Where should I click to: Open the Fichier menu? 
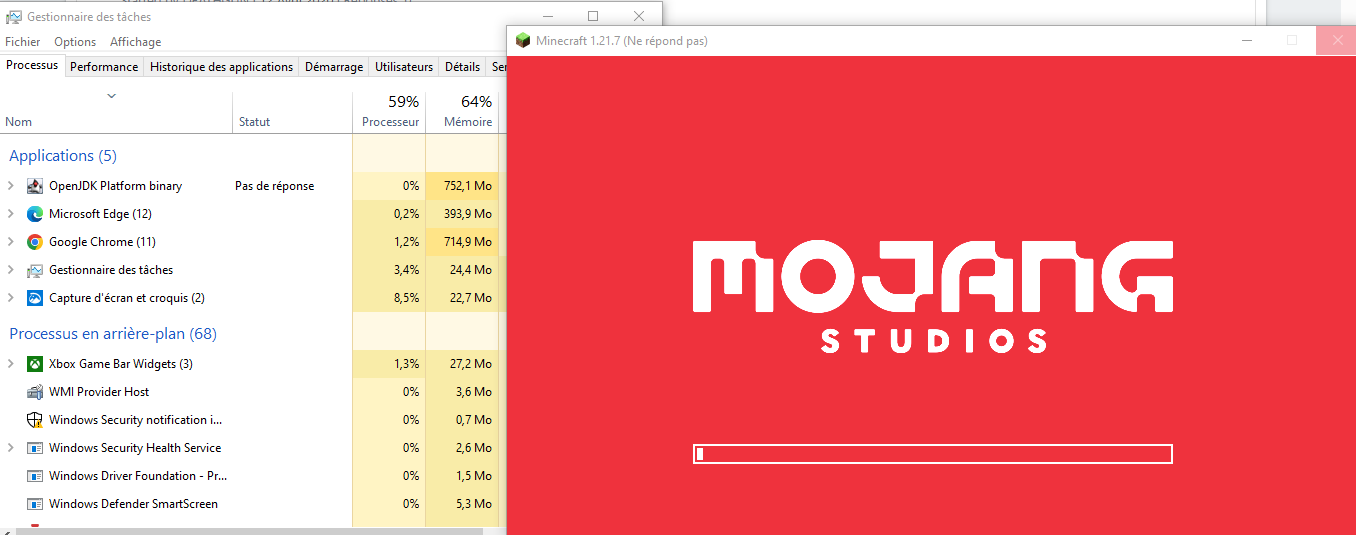(x=23, y=42)
